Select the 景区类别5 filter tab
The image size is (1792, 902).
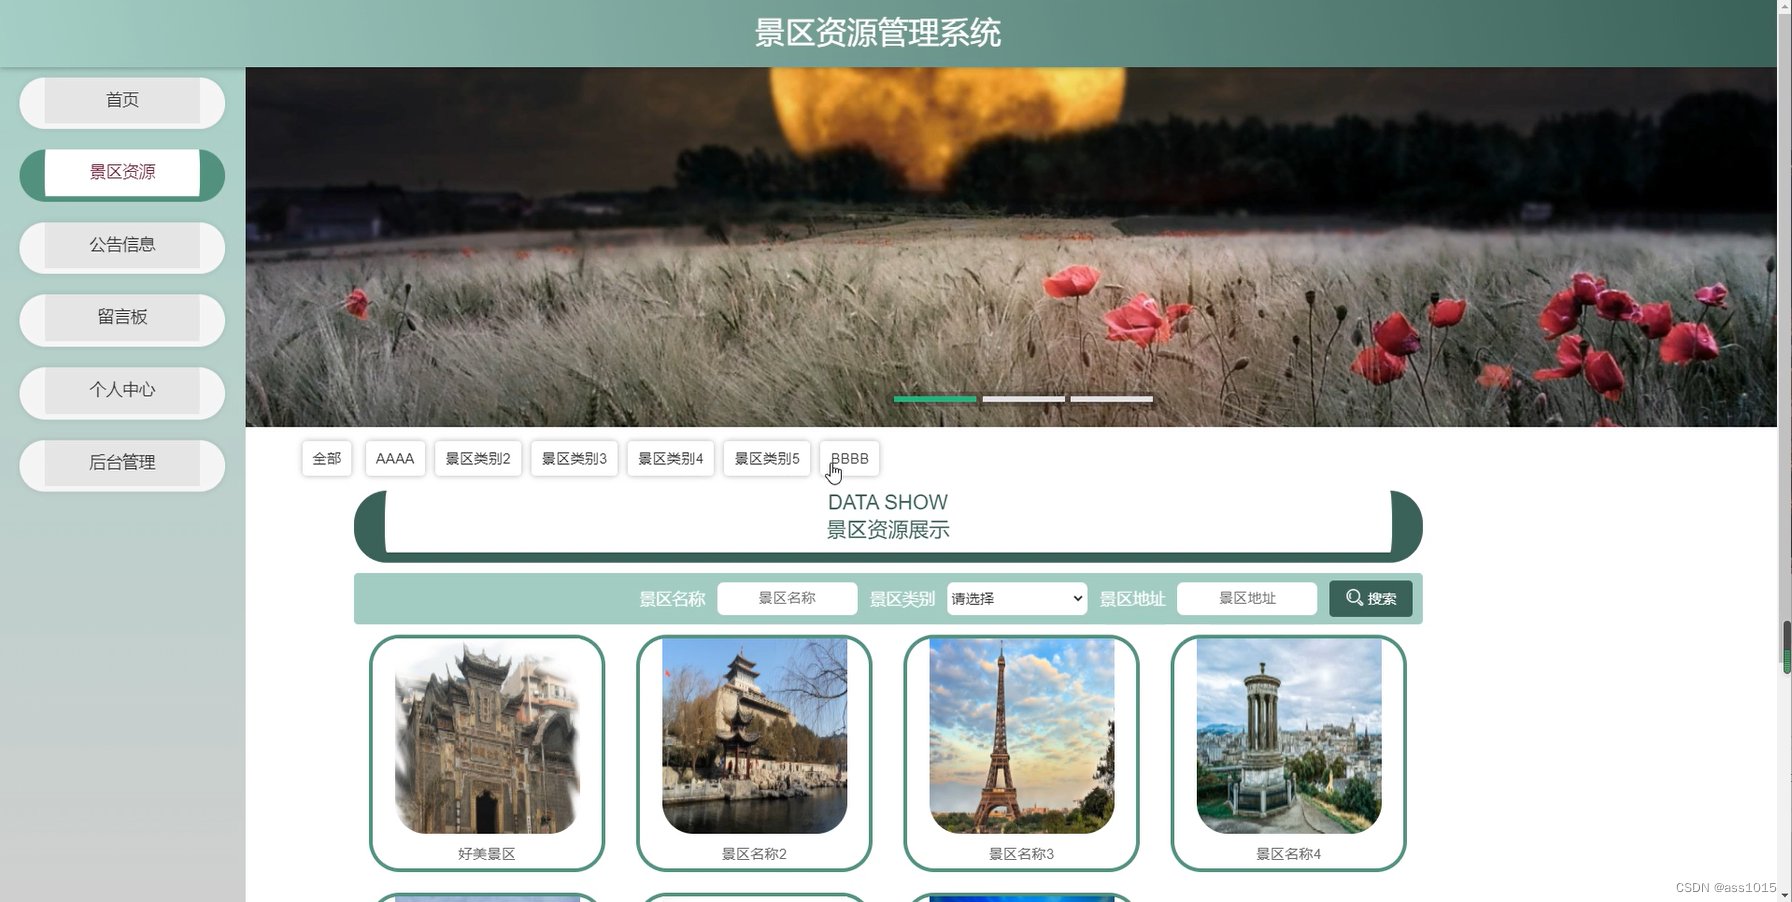click(767, 458)
